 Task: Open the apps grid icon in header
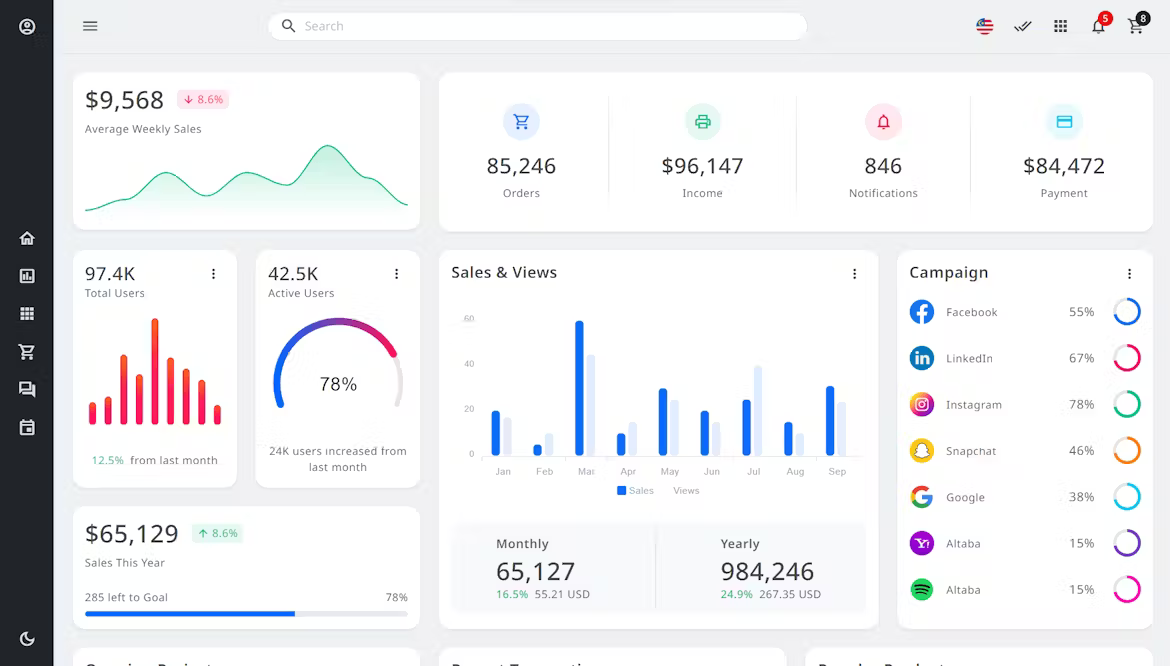coord(1060,26)
